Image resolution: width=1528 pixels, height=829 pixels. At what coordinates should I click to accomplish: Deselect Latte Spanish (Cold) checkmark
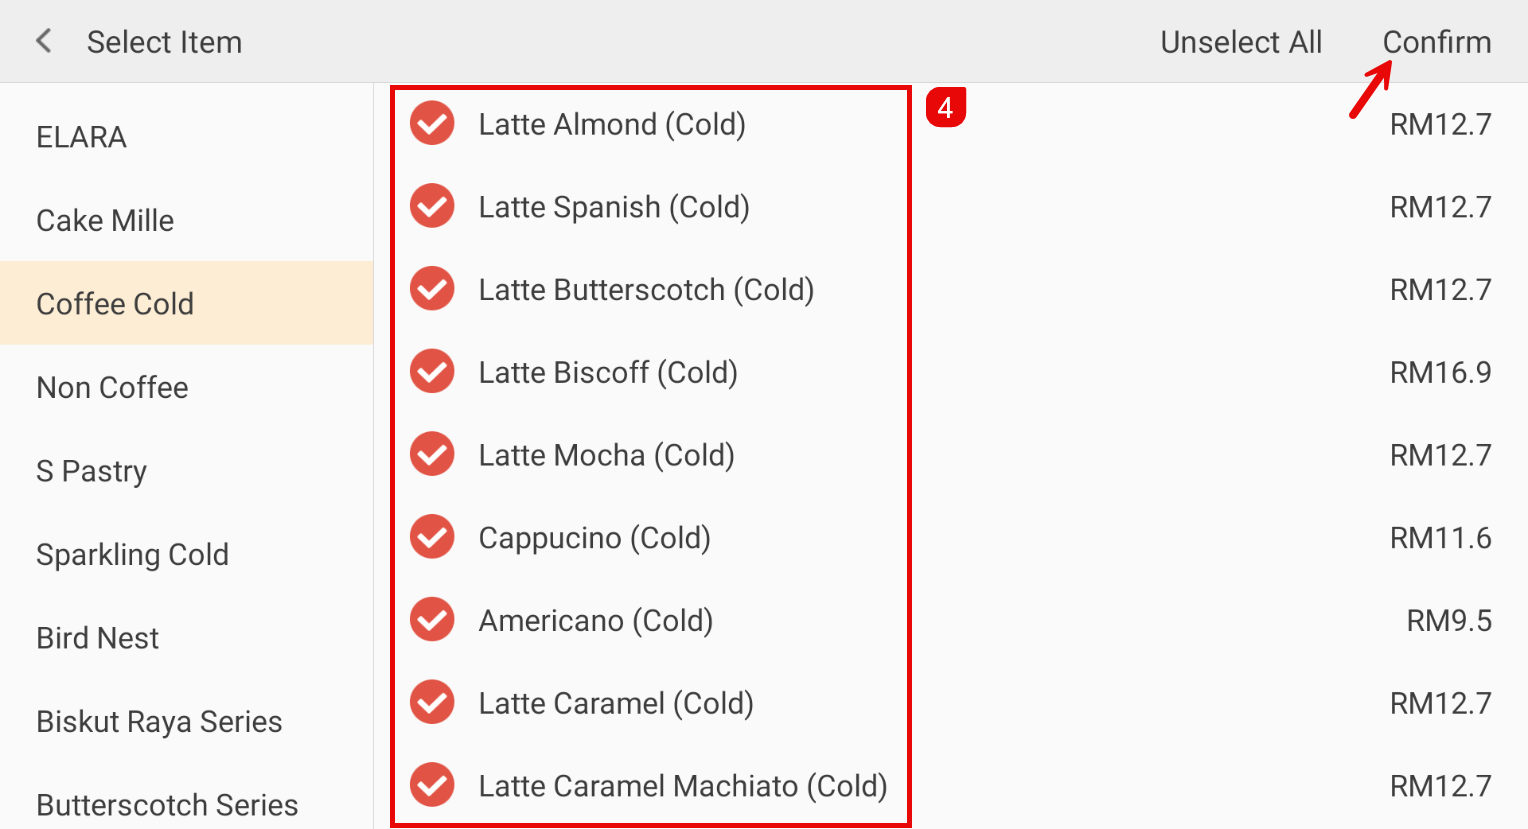coord(432,207)
